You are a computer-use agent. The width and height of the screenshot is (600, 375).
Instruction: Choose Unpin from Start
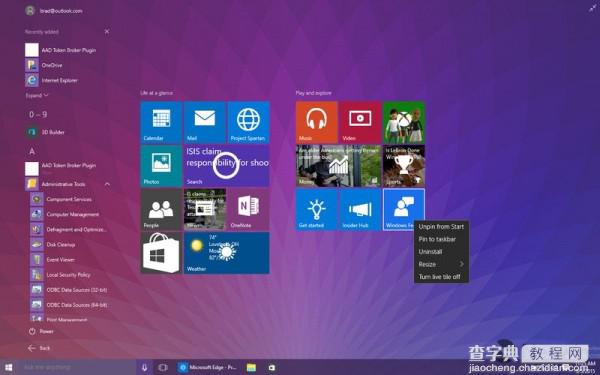tap(441, 227)
